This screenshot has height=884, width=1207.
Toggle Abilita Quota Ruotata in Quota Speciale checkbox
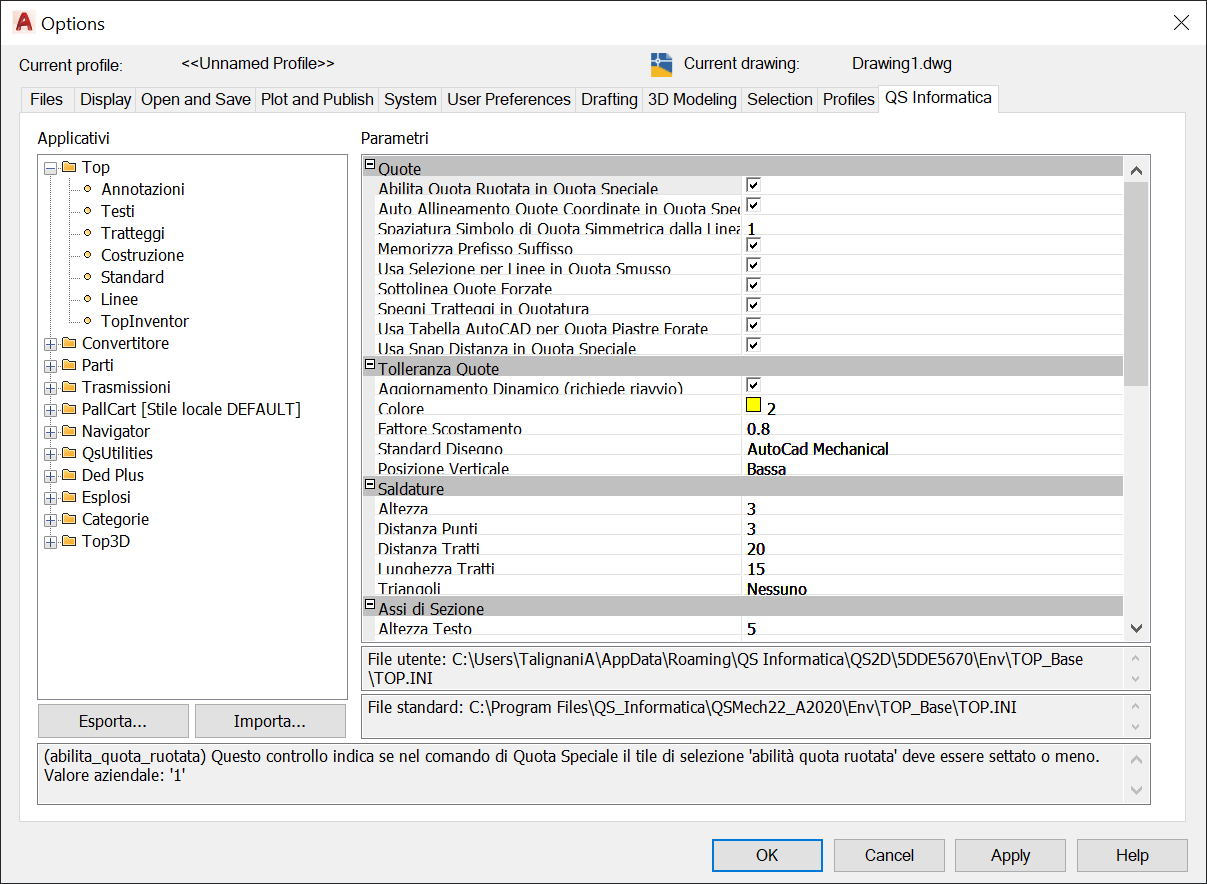(x=754, y=185)
